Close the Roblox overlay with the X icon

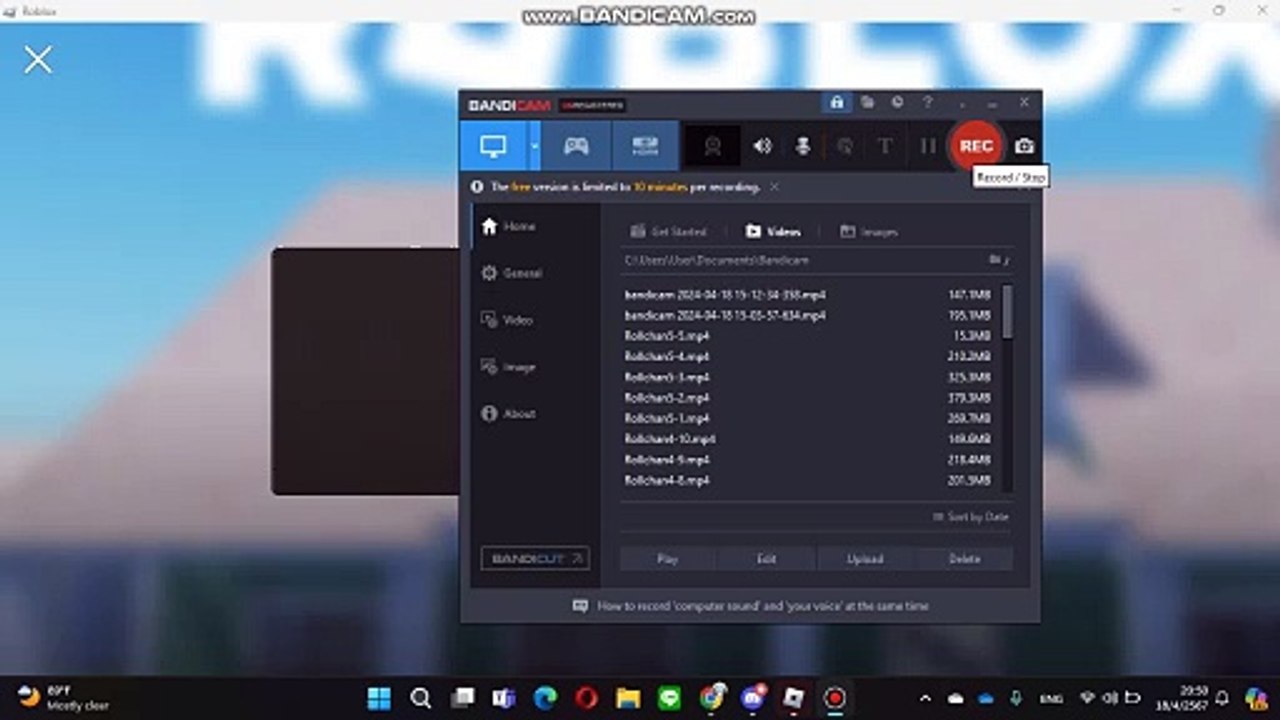click(38, 60)
